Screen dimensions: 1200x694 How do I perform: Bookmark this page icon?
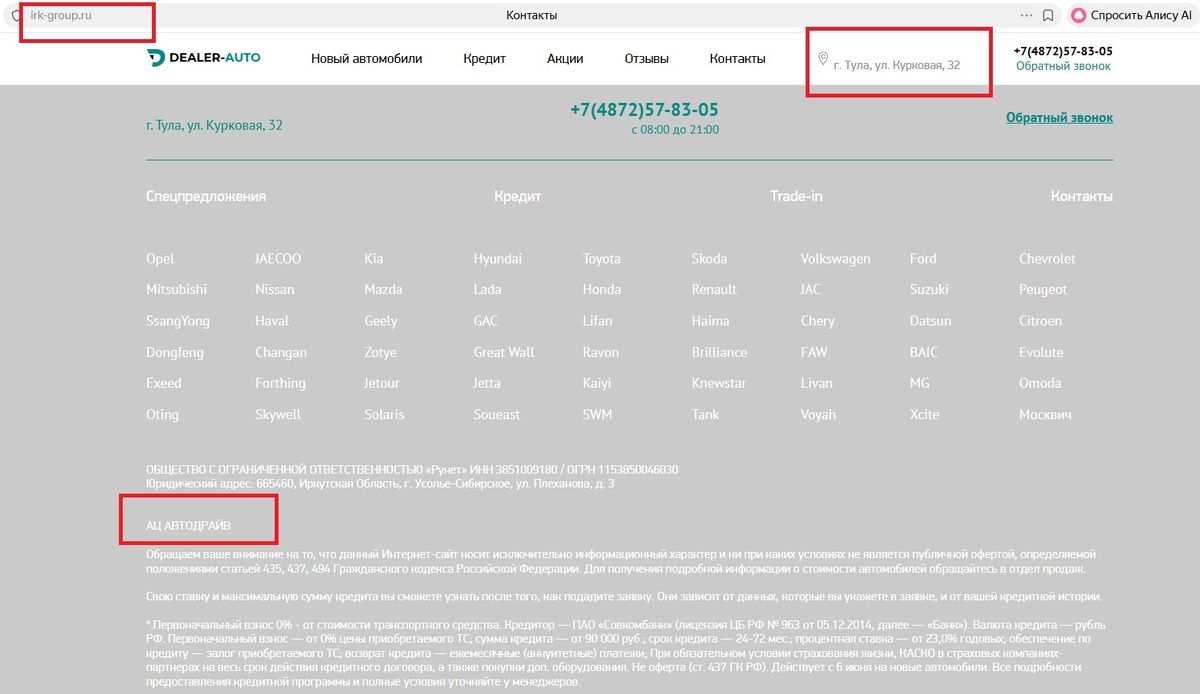(x=1048, y=15)
